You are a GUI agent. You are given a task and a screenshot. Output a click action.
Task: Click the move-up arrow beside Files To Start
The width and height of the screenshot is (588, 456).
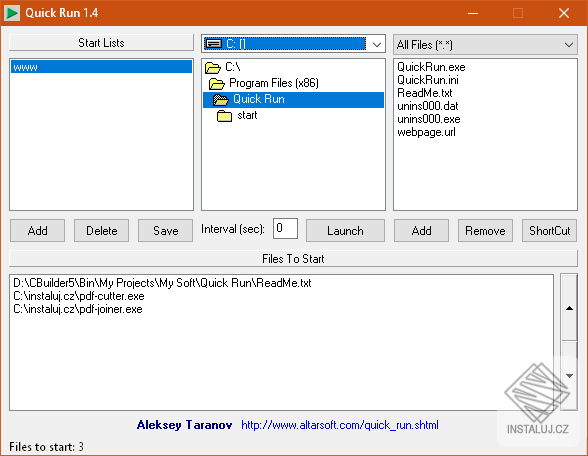pyautogui.click(x=569, y=308)
